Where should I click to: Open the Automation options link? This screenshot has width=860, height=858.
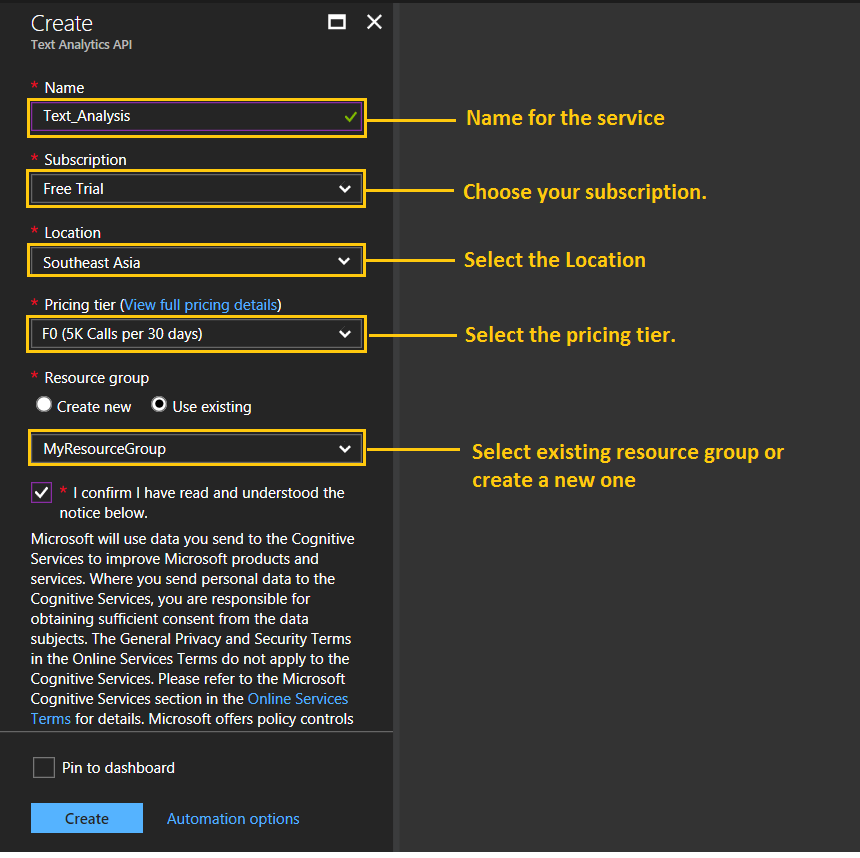pos(233,819)
